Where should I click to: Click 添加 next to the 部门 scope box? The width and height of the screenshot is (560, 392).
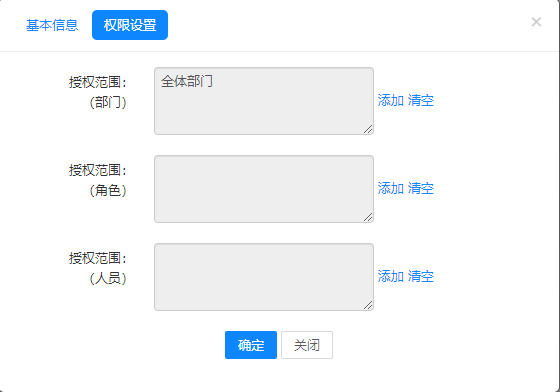click(x=391, y=100)
